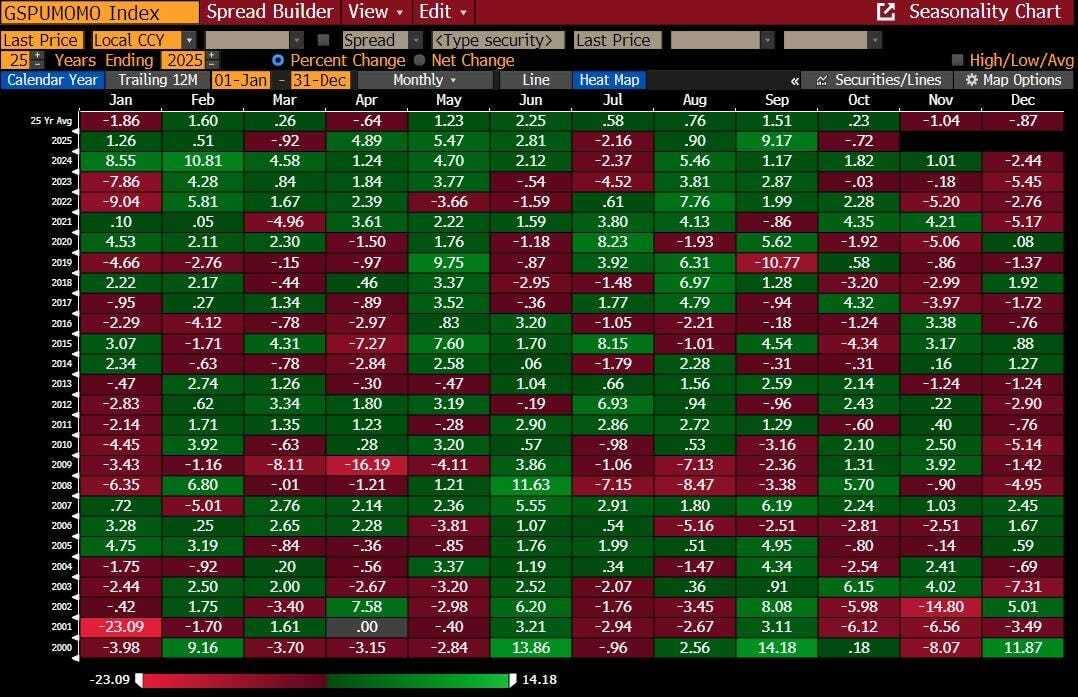Click the -7.27 cell for Apr 2015

366,343
